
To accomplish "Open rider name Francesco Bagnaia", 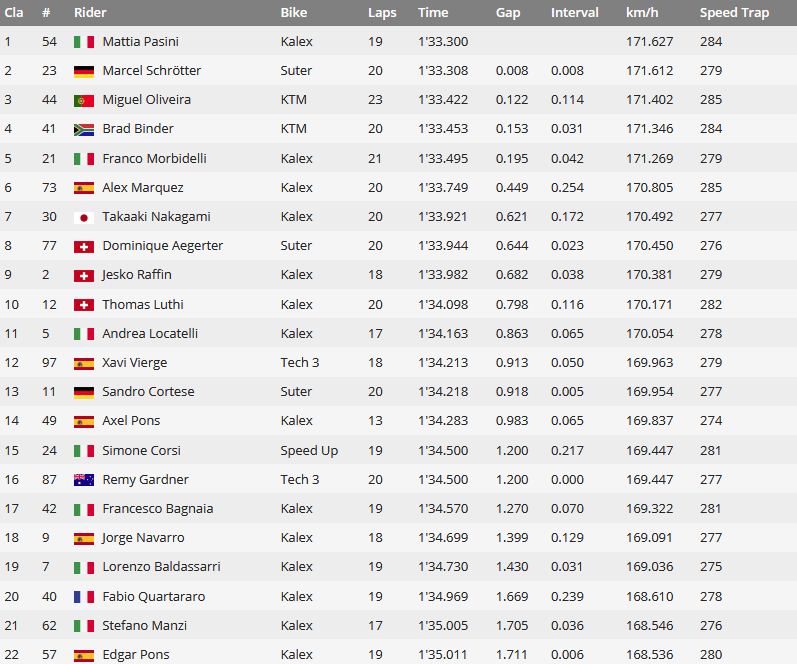I will click(158, 509).
